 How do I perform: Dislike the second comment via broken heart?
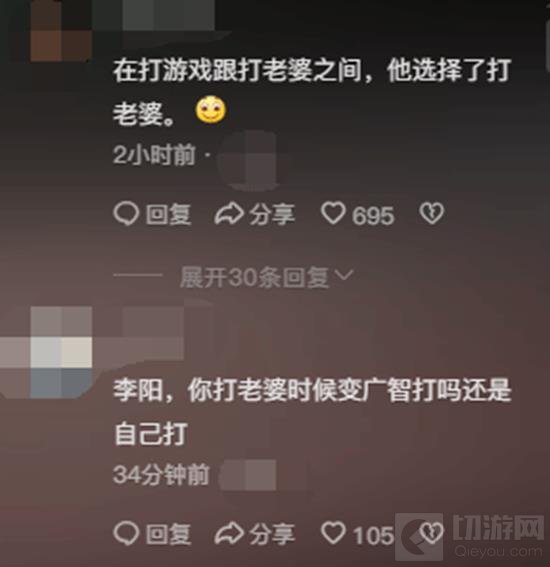pyautogui.click(x=432, y=533)
